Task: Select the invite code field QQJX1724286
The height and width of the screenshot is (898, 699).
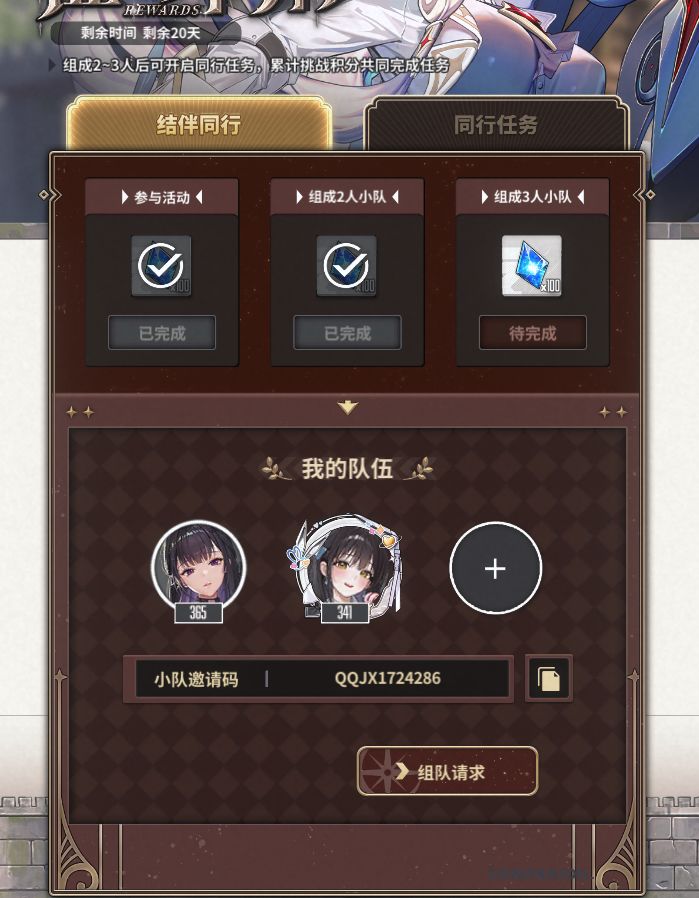Action: [x=322, y=679]
